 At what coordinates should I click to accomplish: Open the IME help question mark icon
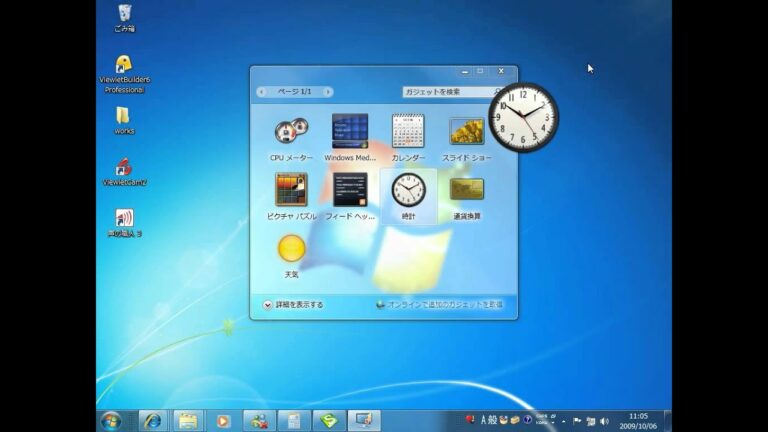pyautogui.click(x=527, y=420)
